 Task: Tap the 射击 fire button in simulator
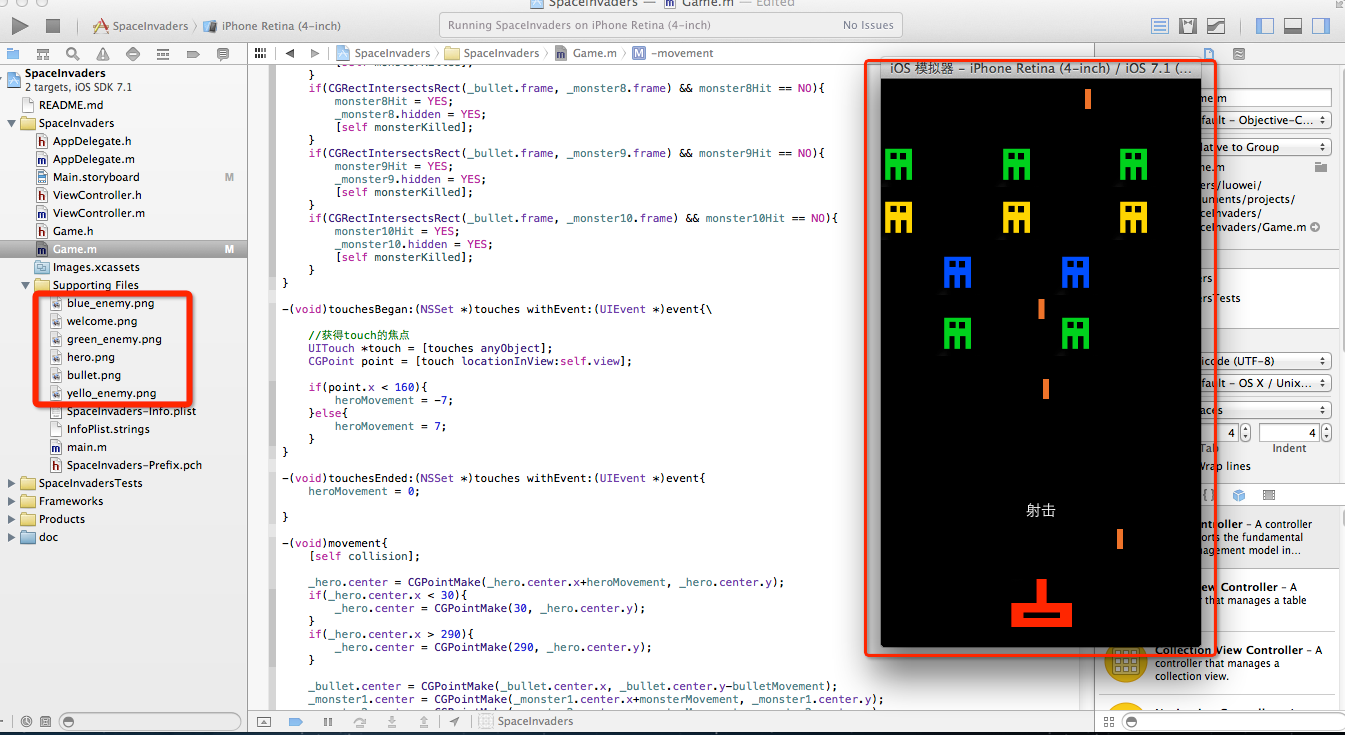point(1040,510)
